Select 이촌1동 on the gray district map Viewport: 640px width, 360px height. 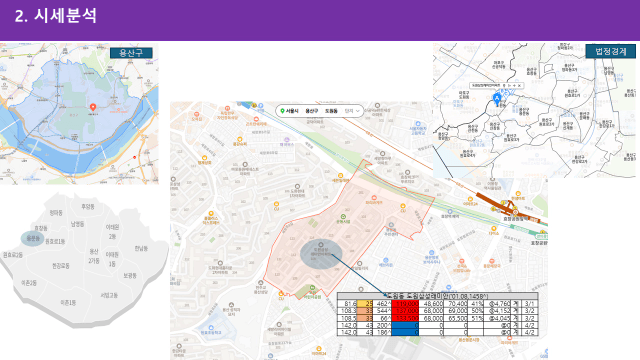click(x=68, y=303)
